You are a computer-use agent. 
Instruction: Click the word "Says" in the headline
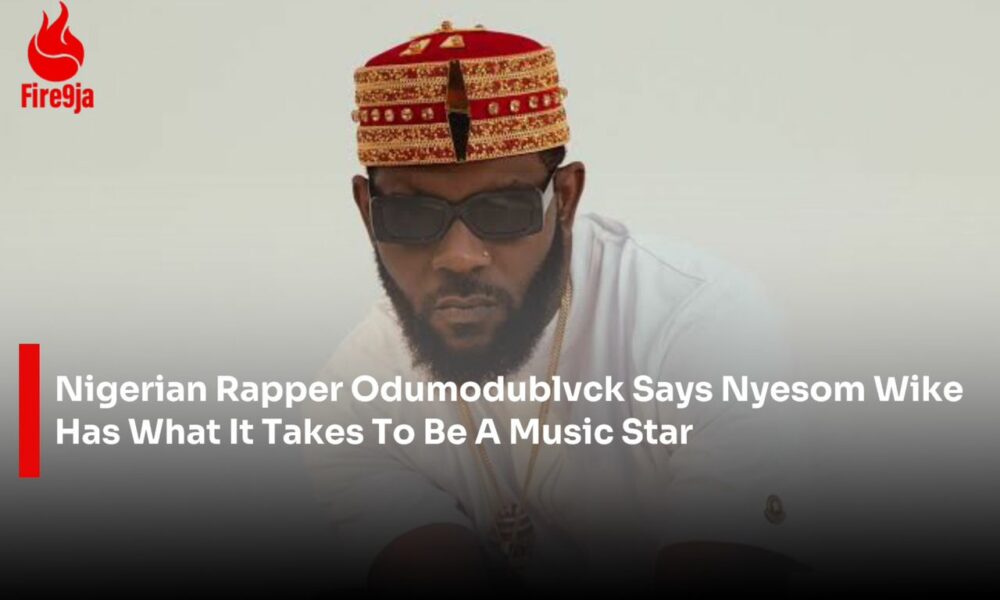pyautogui.click(x=672, y=390)
